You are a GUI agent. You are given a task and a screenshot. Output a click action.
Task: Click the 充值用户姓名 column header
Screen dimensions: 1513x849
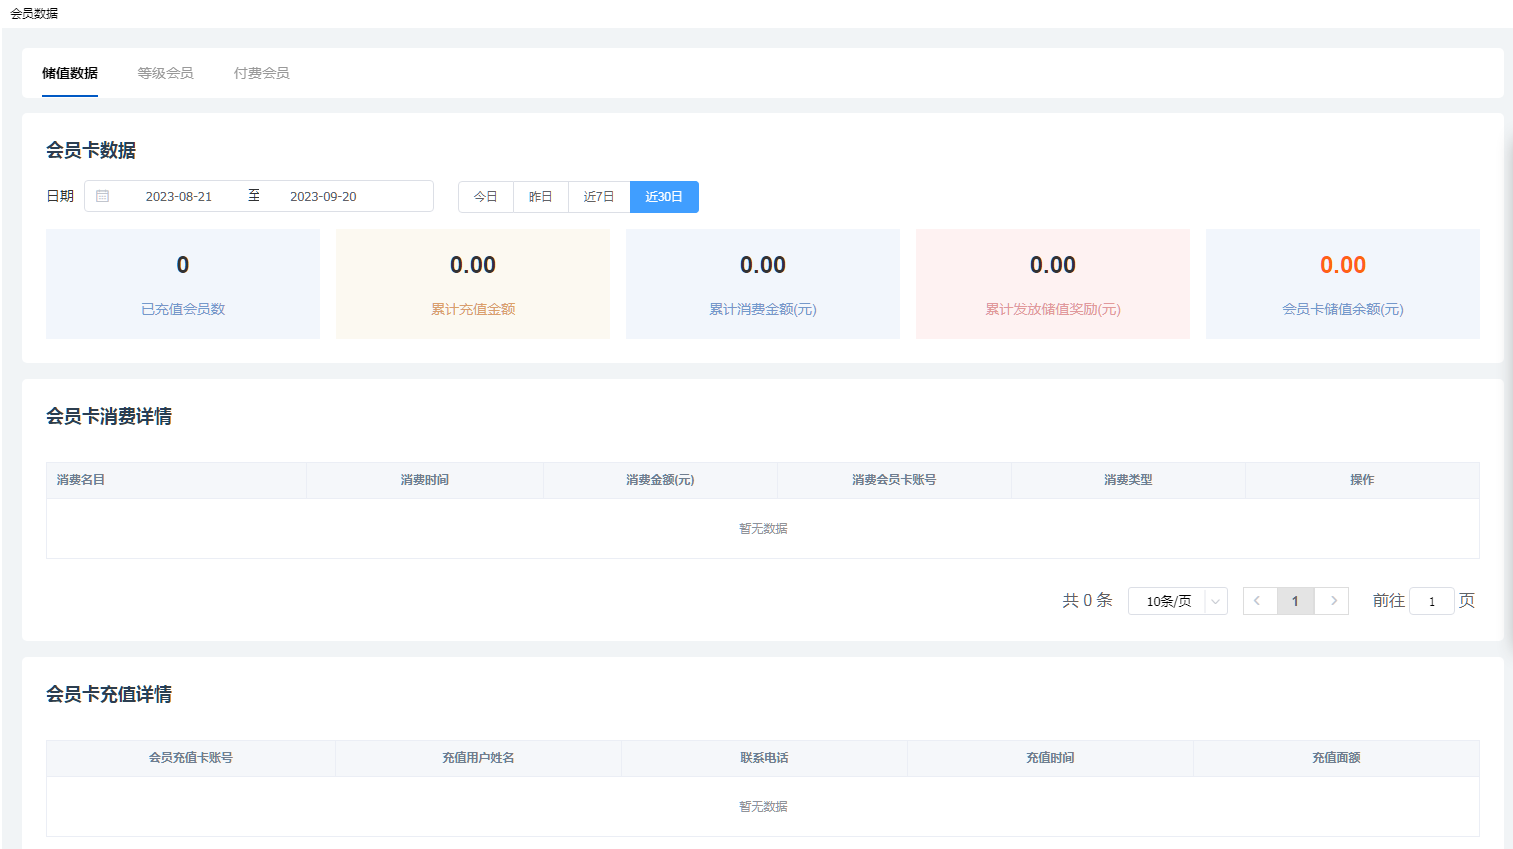[x=478, y=758]
